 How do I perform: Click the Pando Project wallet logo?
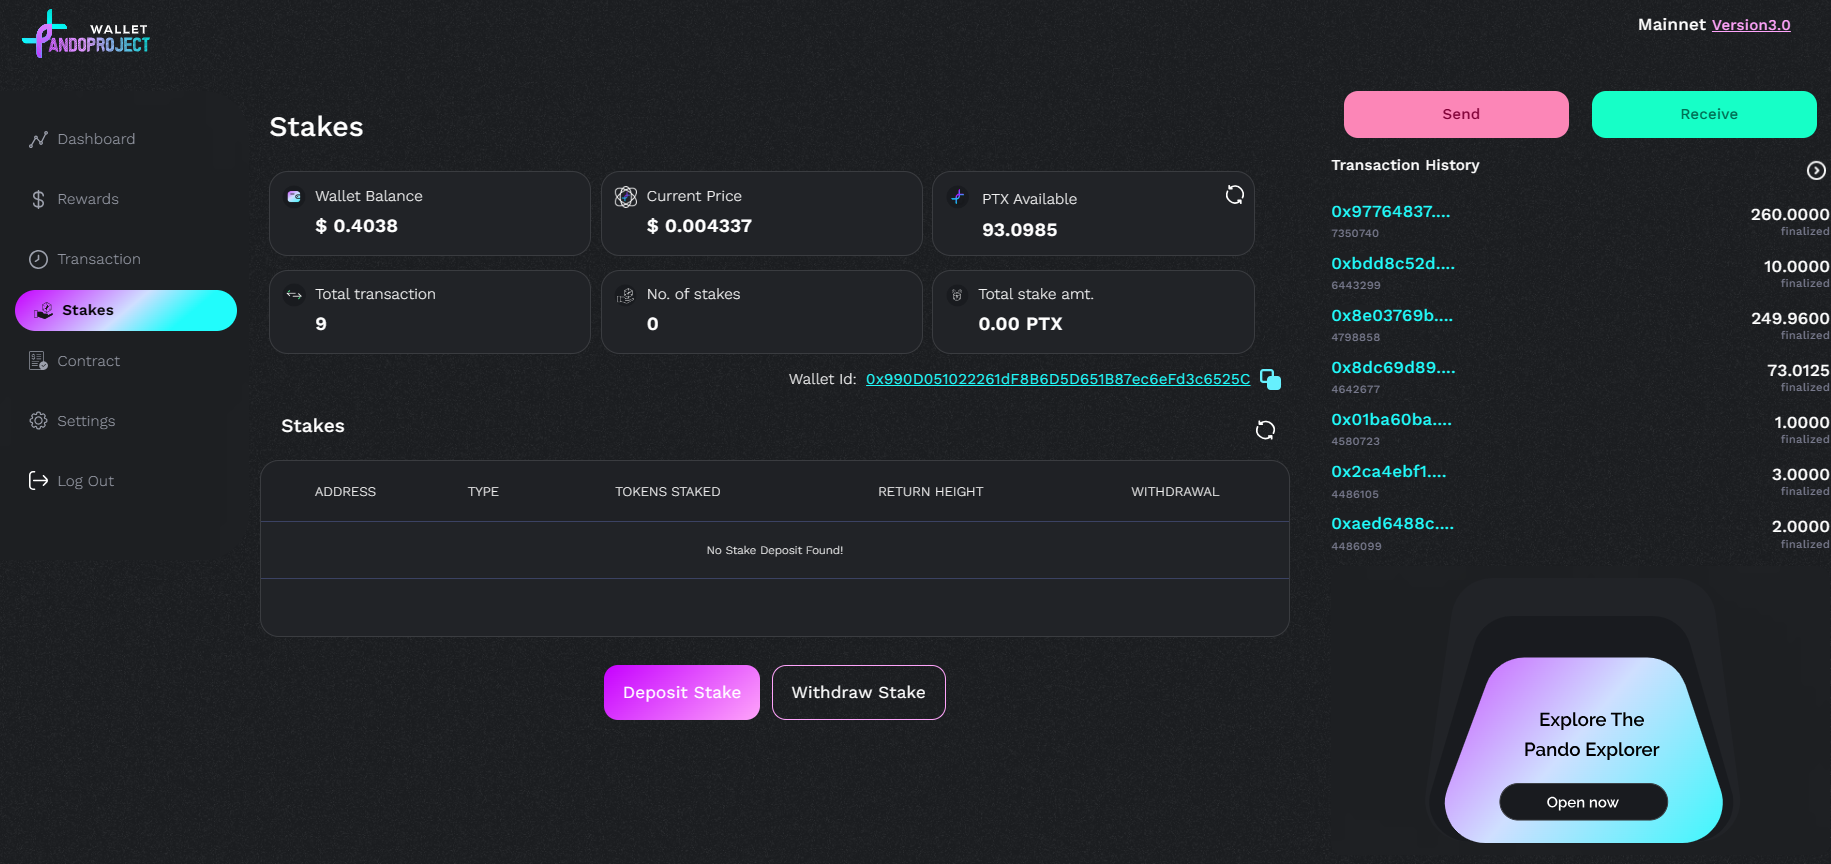pos(86,35)
